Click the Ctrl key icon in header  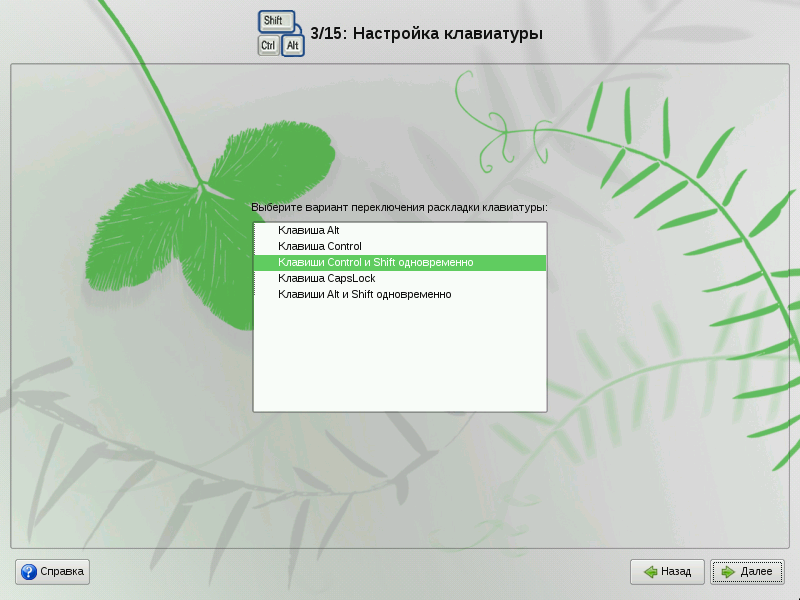tap(268, 46)
